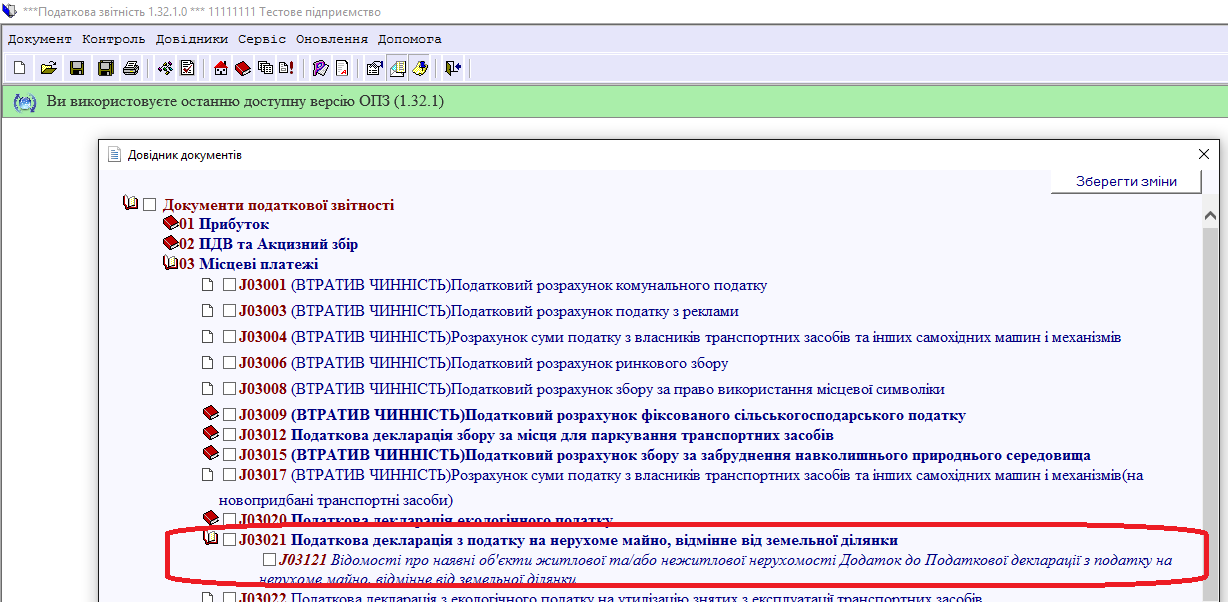
Task: Click the New document toolbar icon
Action: coord(20,68)
